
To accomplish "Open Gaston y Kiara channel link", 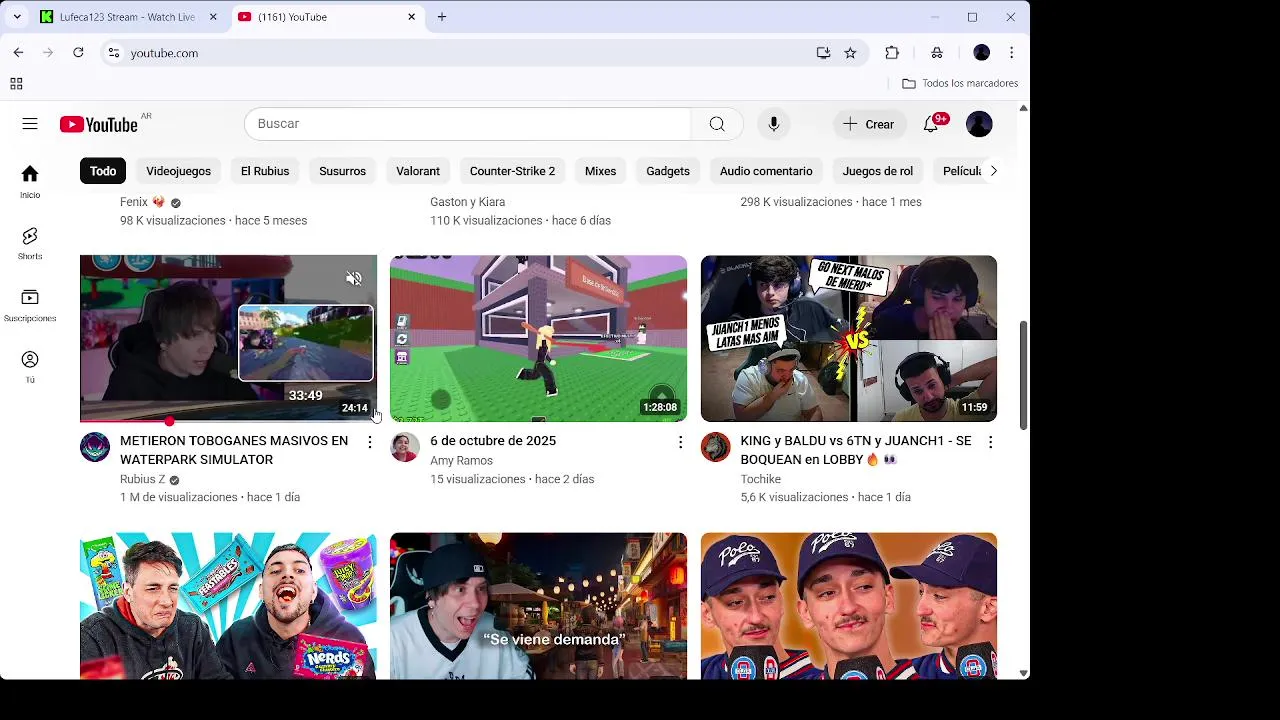I will [467, 202].
